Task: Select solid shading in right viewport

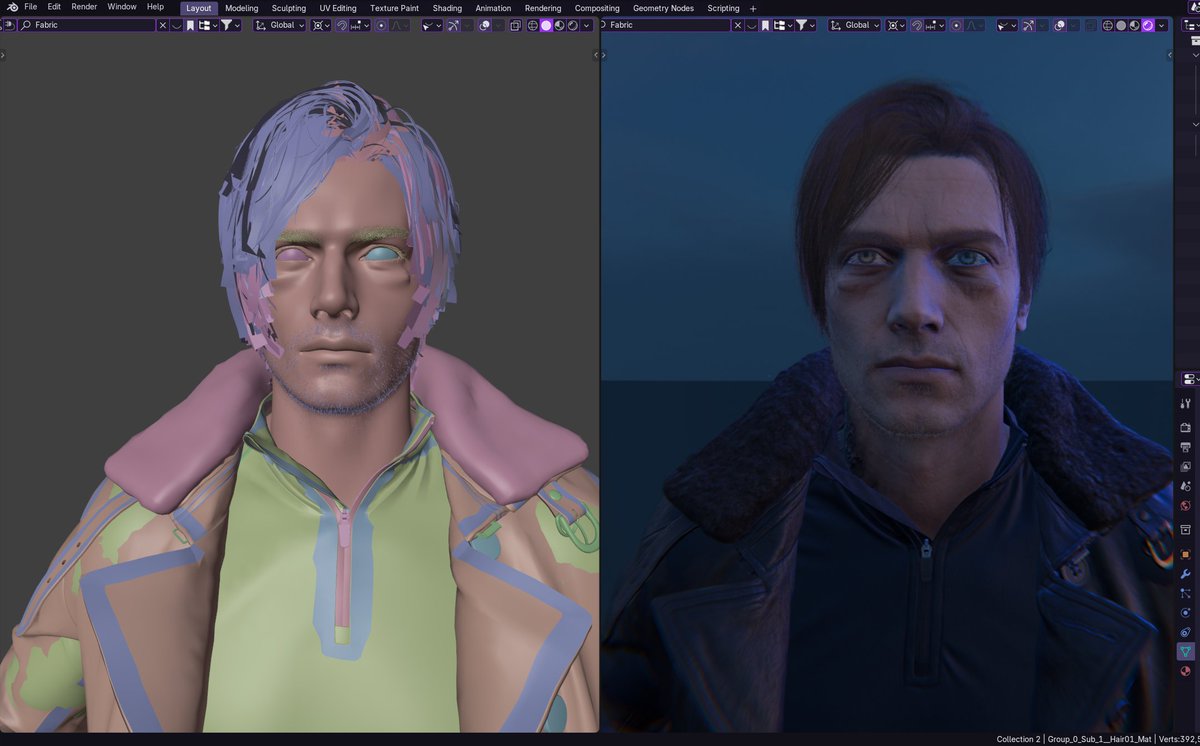Action: tap(1121, 25)
